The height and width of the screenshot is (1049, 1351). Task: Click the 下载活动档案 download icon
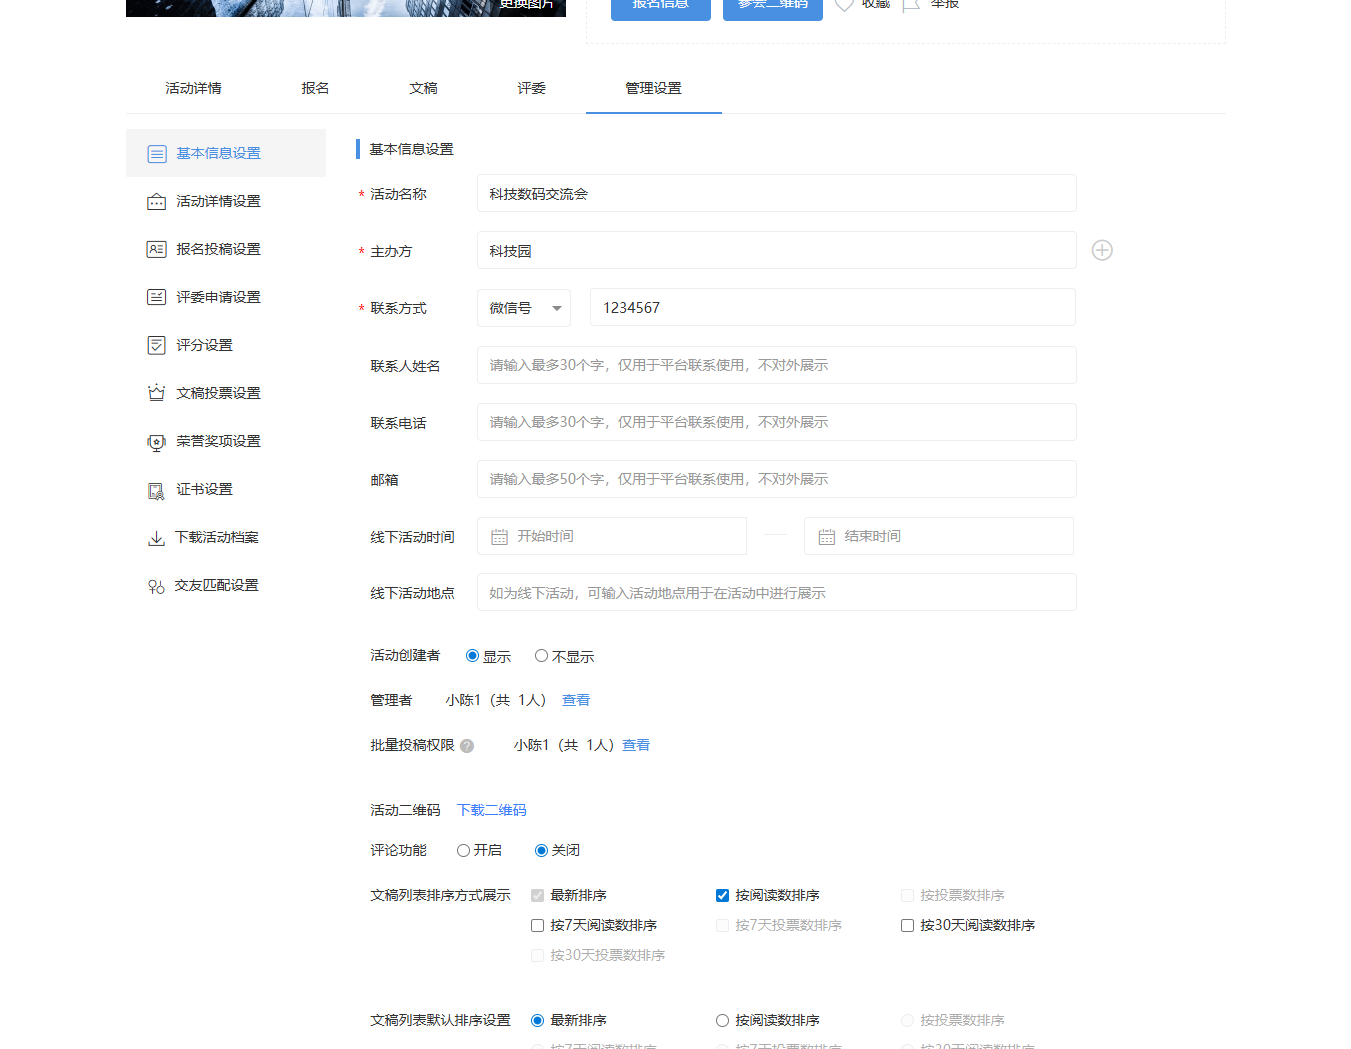click(157, 538)
